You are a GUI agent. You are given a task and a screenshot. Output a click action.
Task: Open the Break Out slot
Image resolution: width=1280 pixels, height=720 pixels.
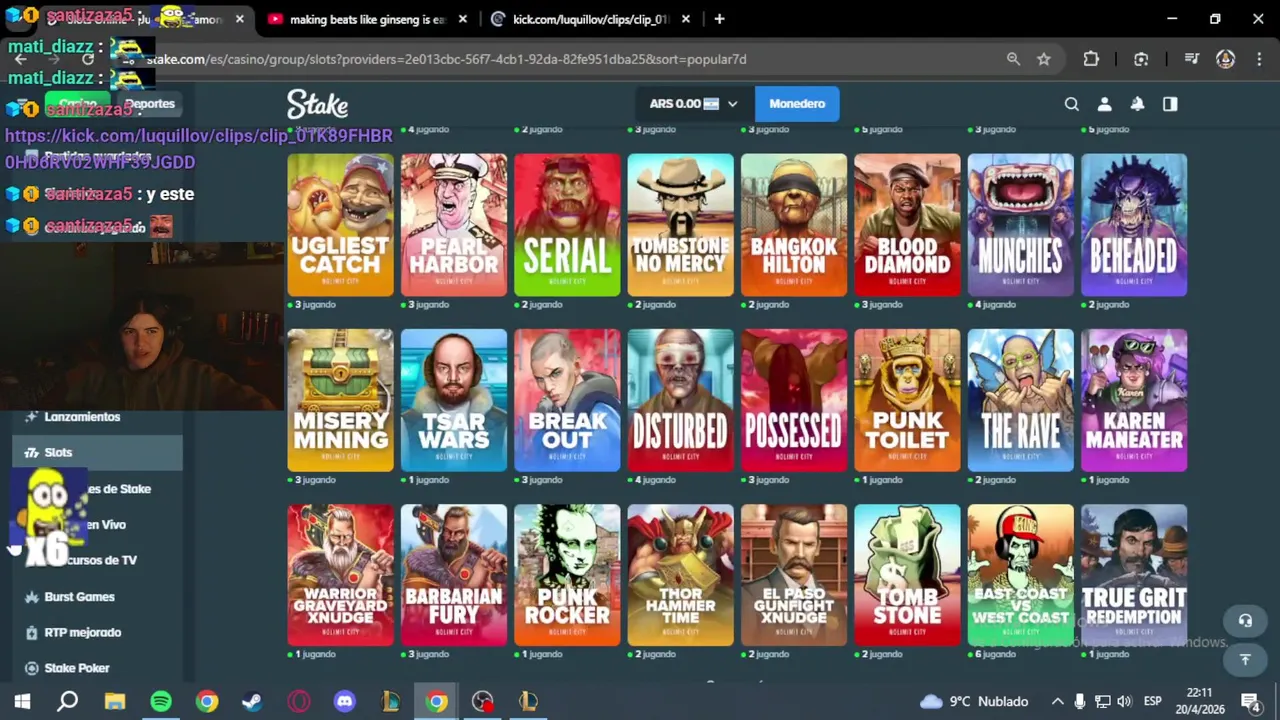(567, 400)
